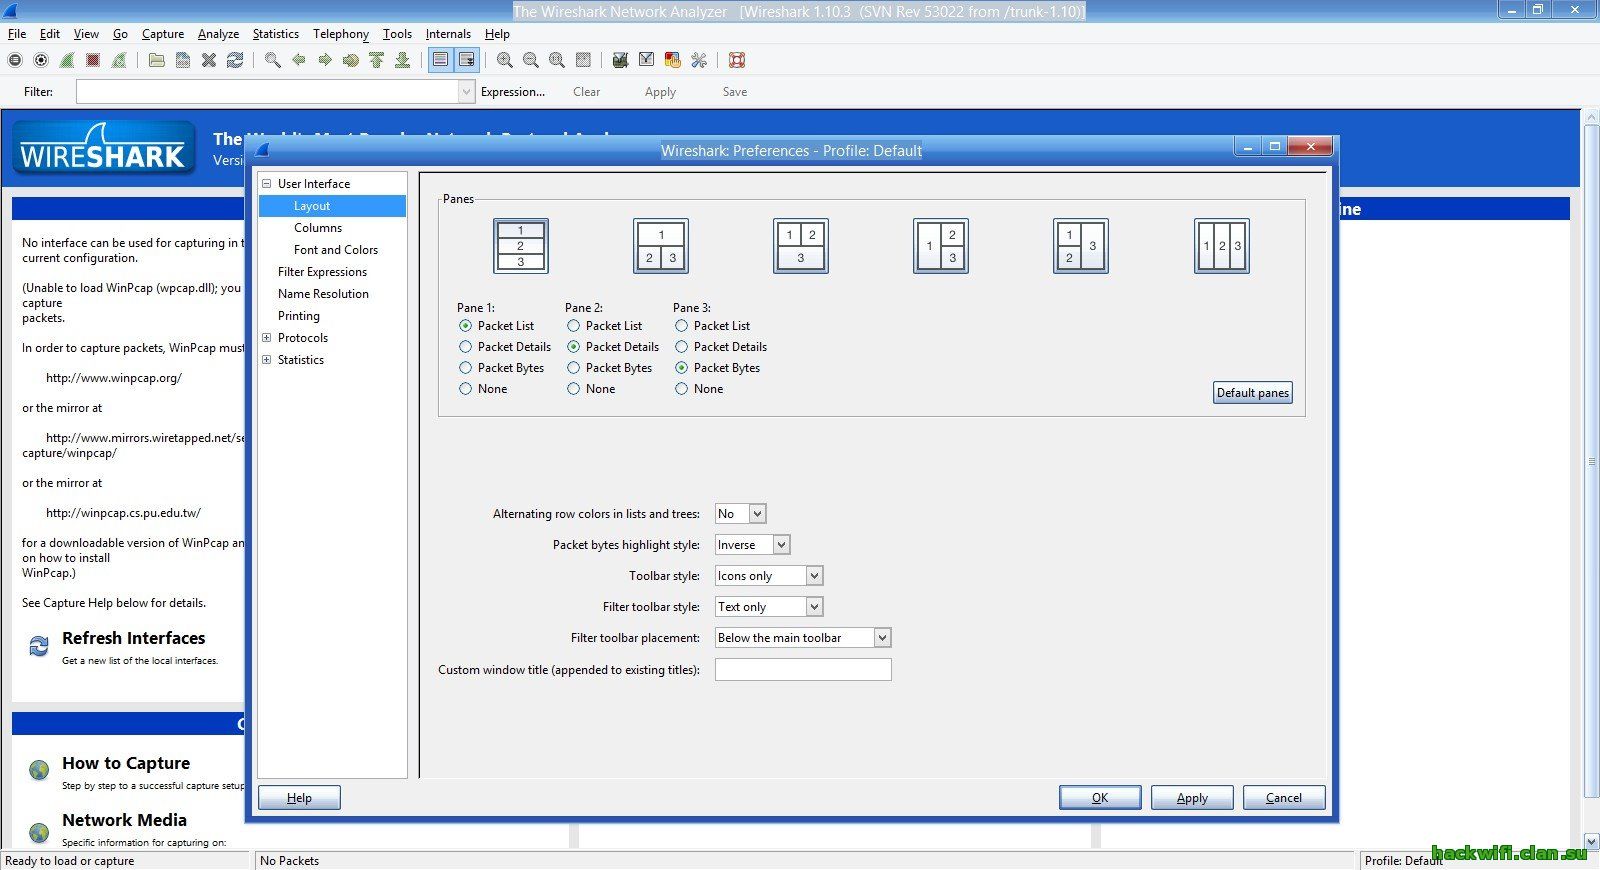
Task: Open the display filter history dropdown arrow
Action: point(466,92)
